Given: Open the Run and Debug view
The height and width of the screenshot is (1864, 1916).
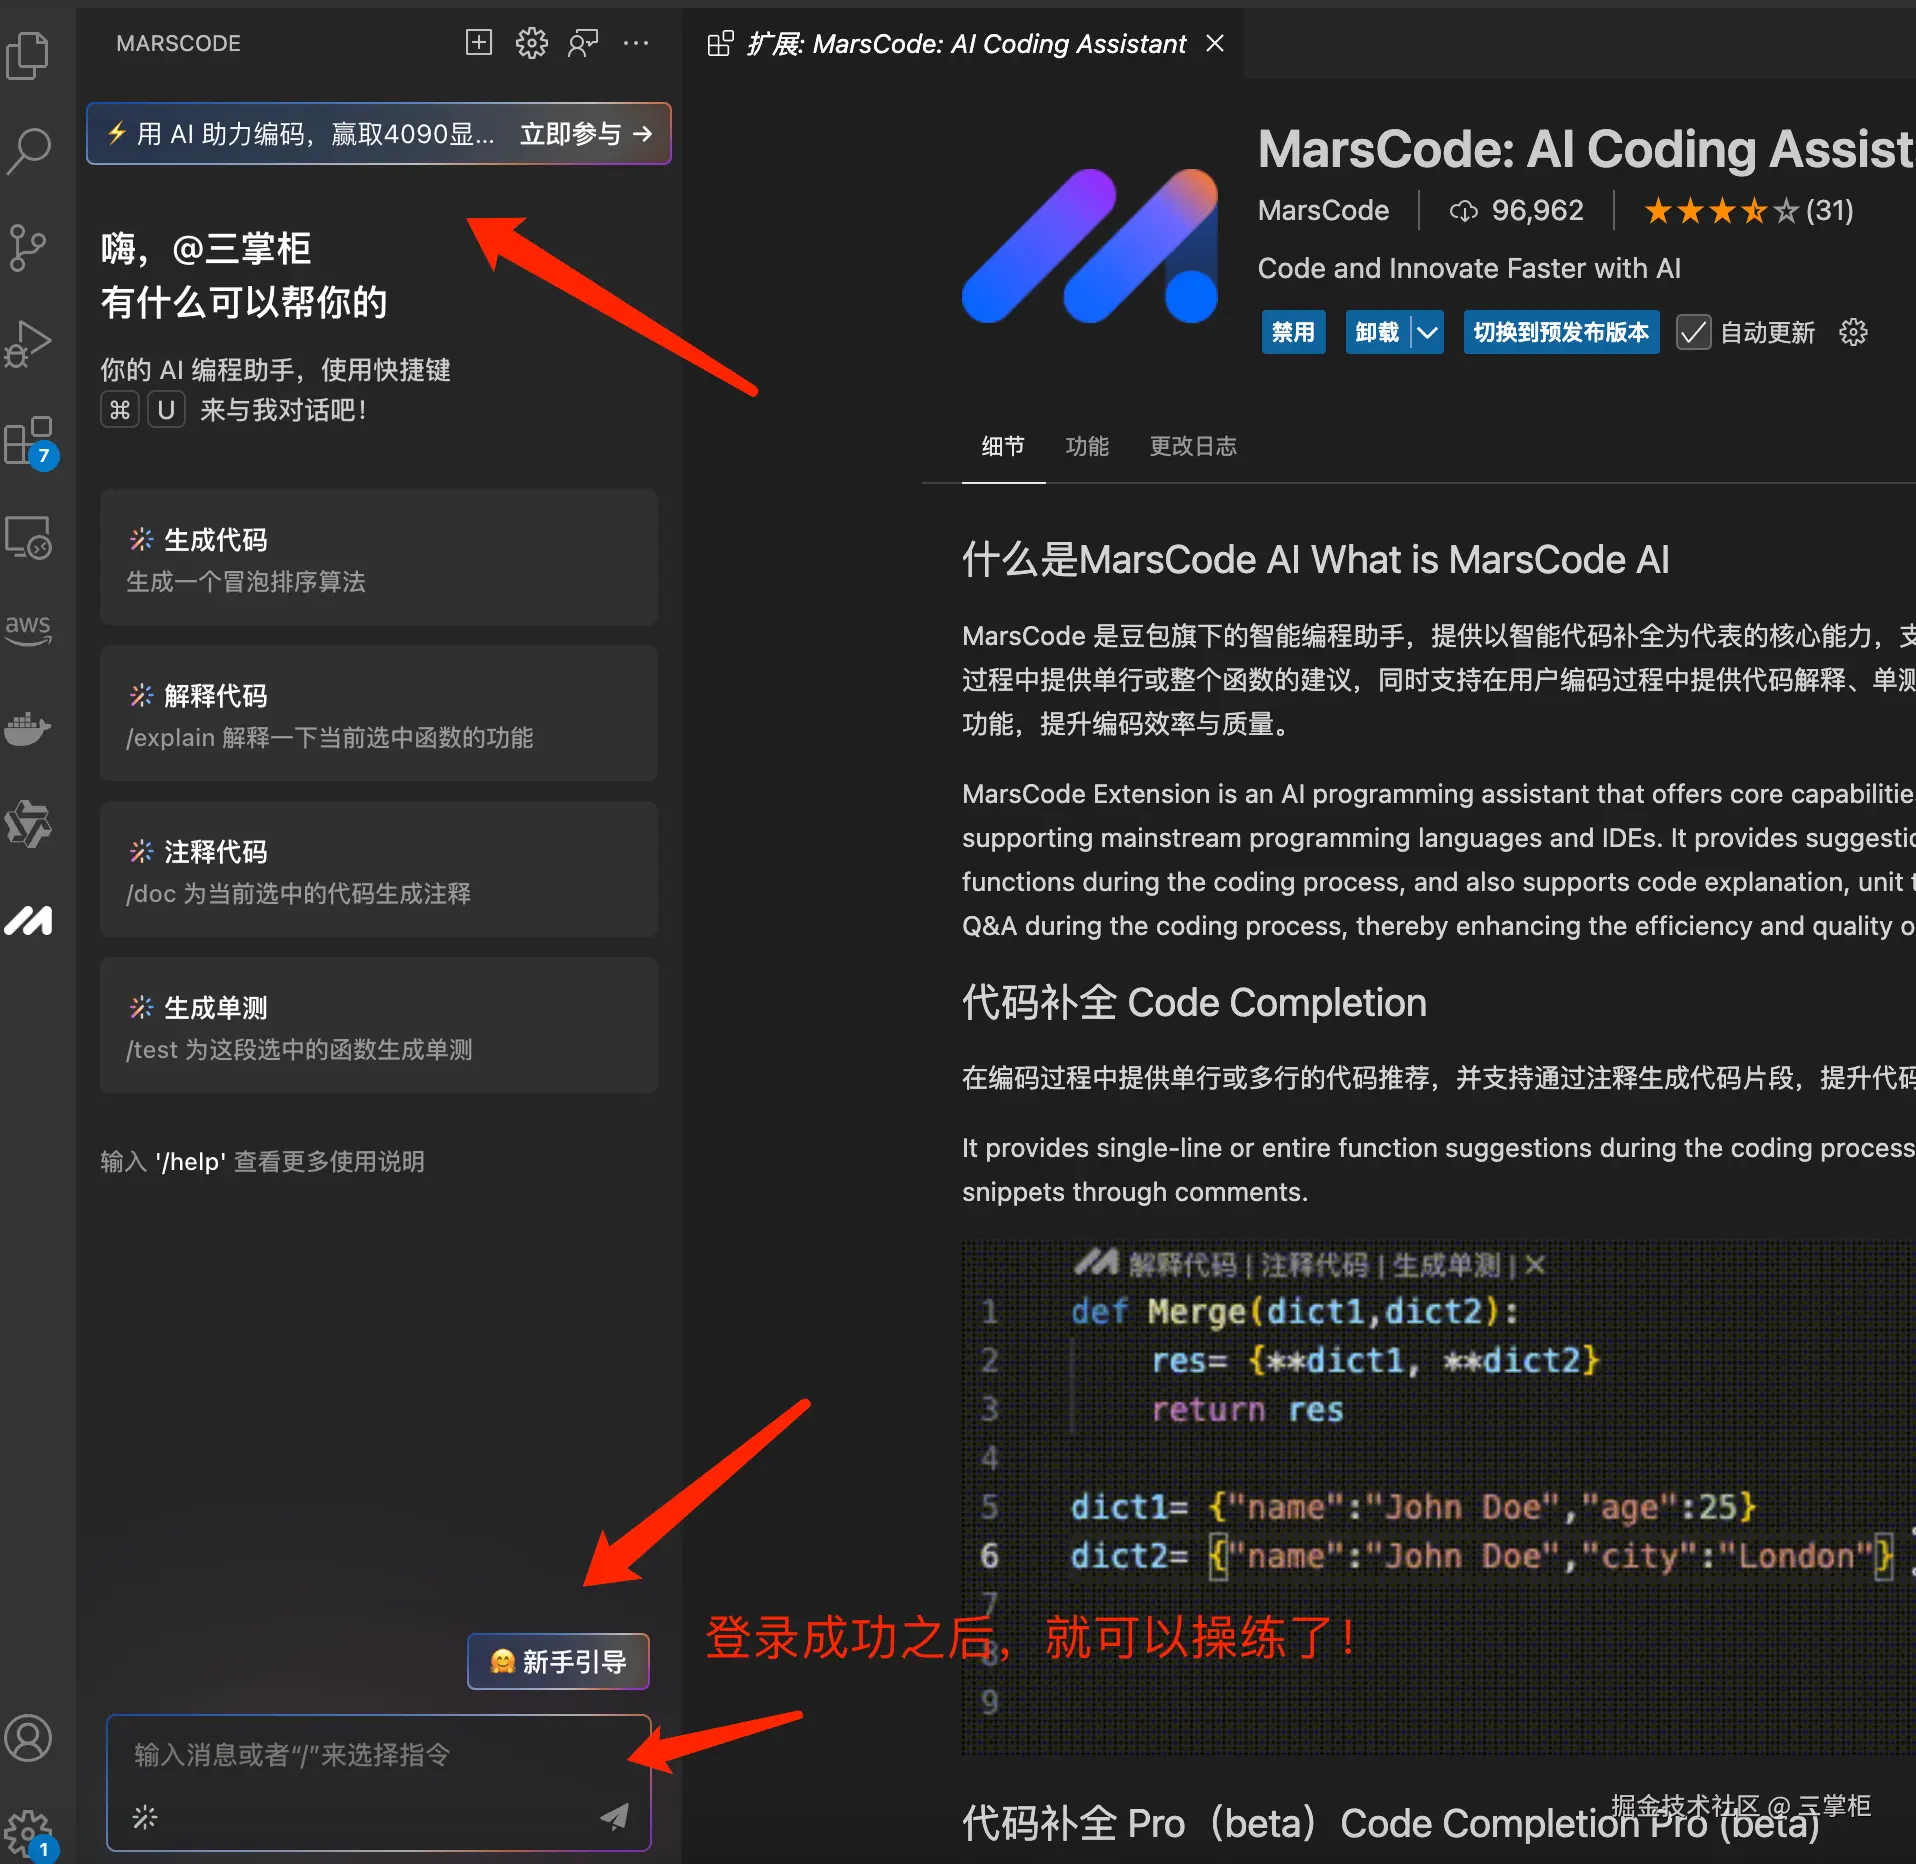Looking at the screenshot, I should pyautogui.click(x=28, y=343).
